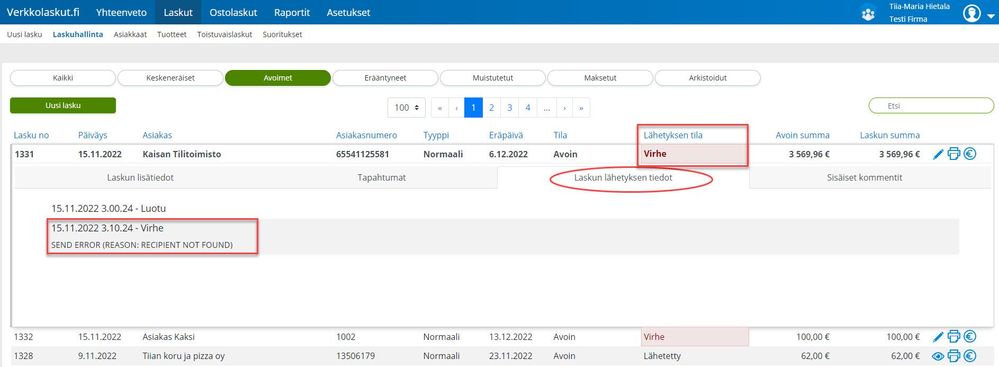
Task: Open Laskut in main navigation
Action: (x=178, y=12)
